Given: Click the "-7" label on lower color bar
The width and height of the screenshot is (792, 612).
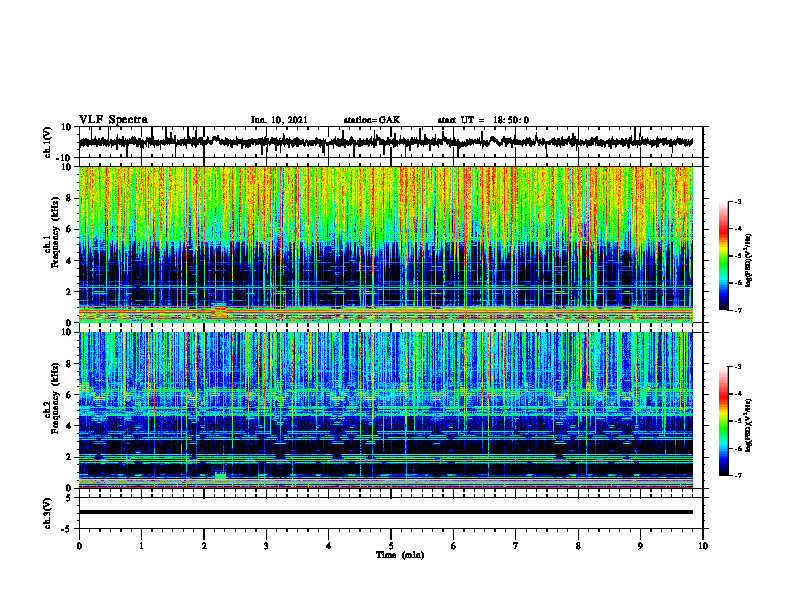Looking at the screenshot, I should 736,476.
